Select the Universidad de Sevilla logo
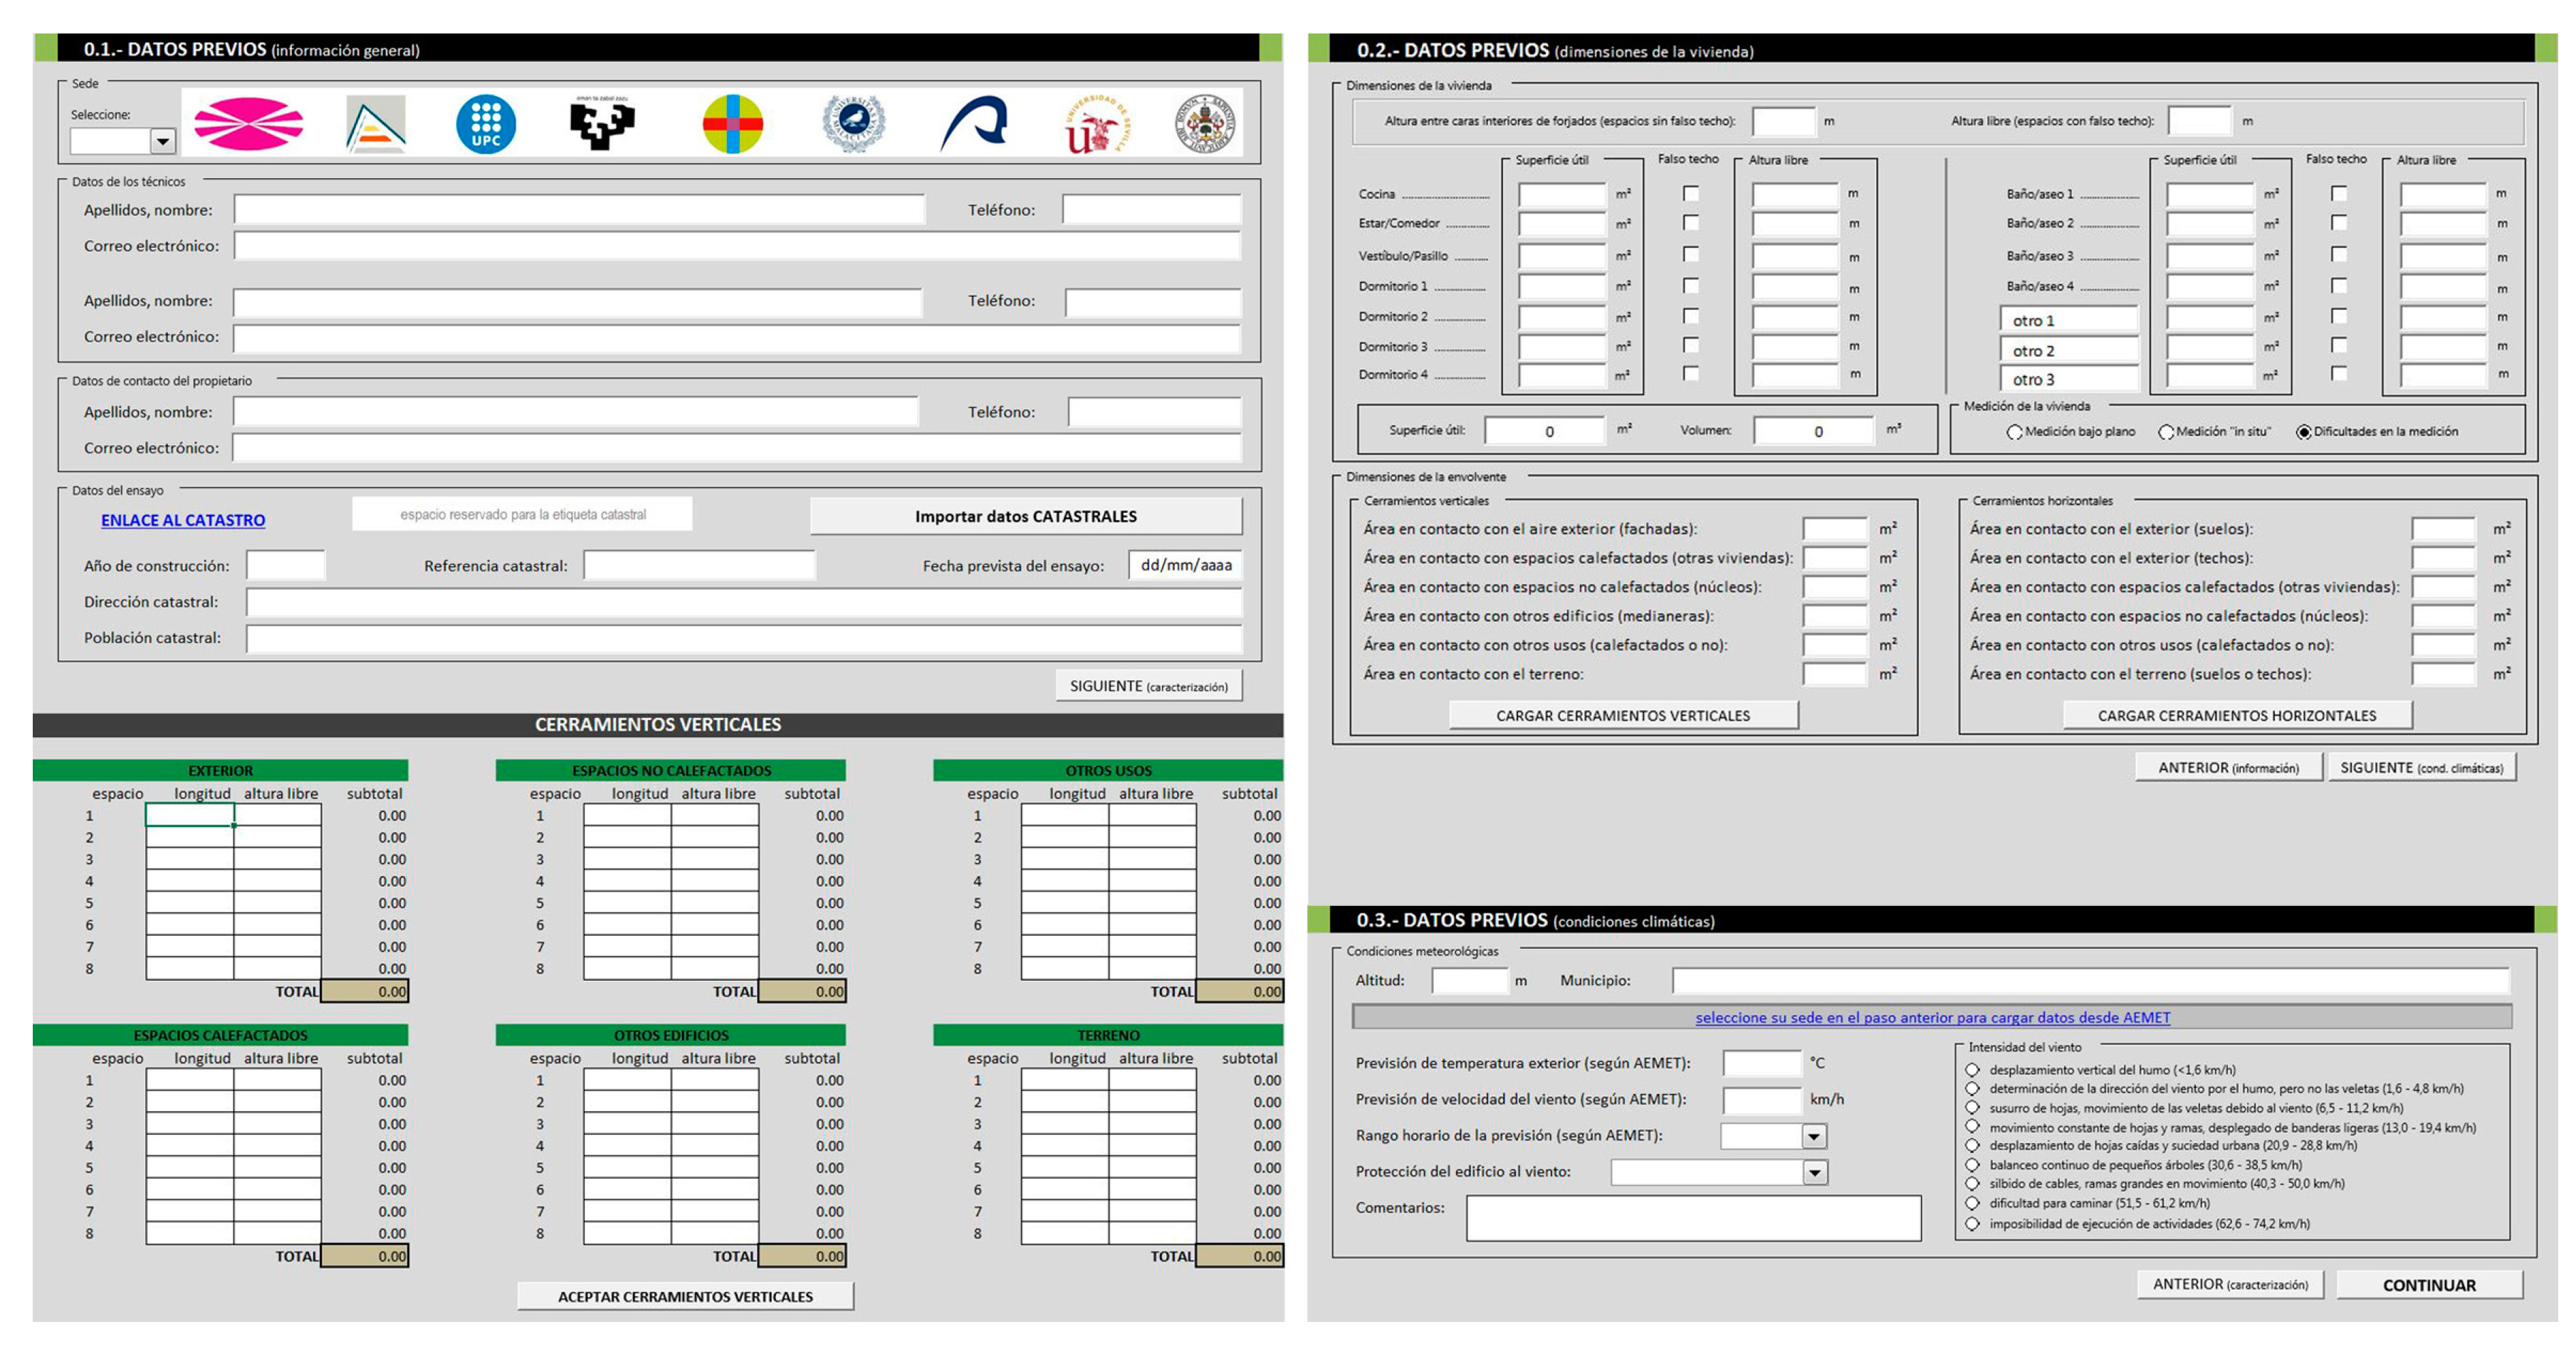This screenshot has height=1349, width=2576. pyautogui.click(x=1097, y=124)
